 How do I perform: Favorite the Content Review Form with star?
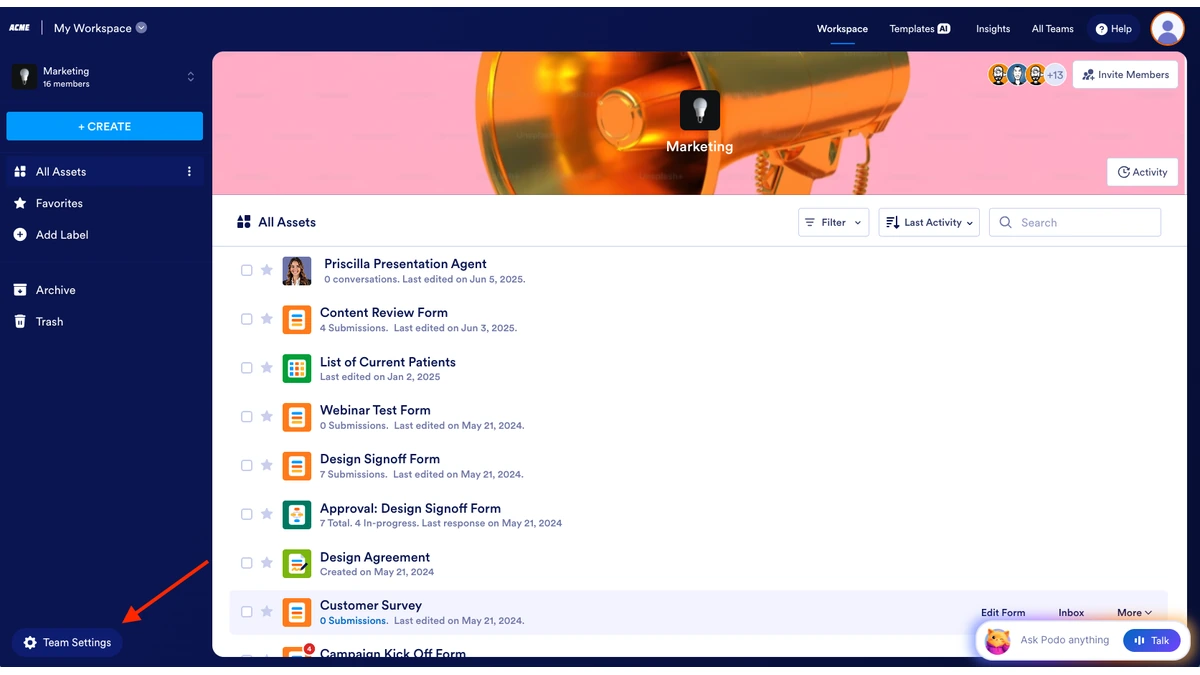(x=267, y=319)
